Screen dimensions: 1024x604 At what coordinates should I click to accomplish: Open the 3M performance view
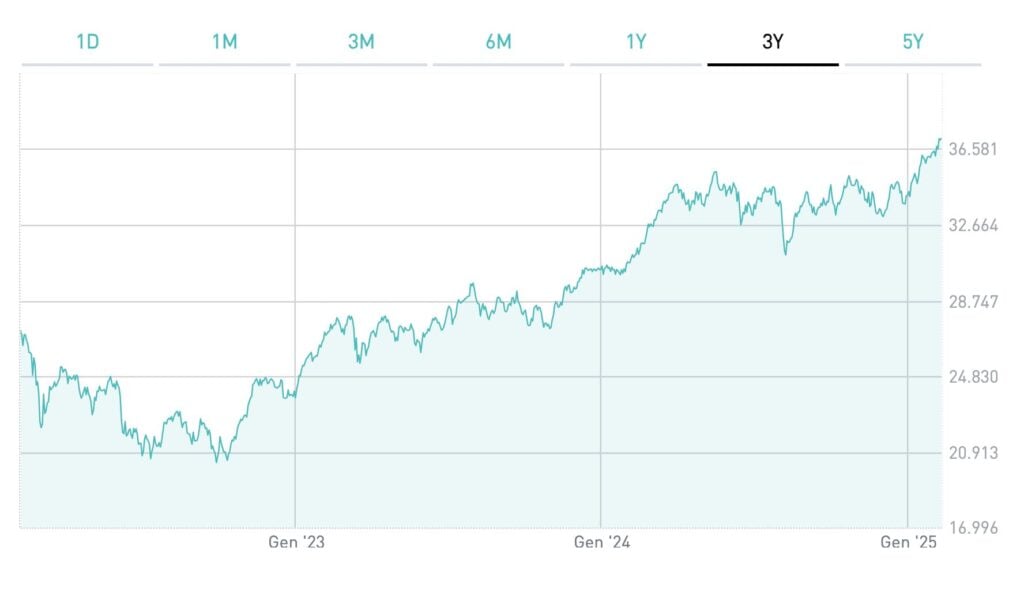click(360, 43)
